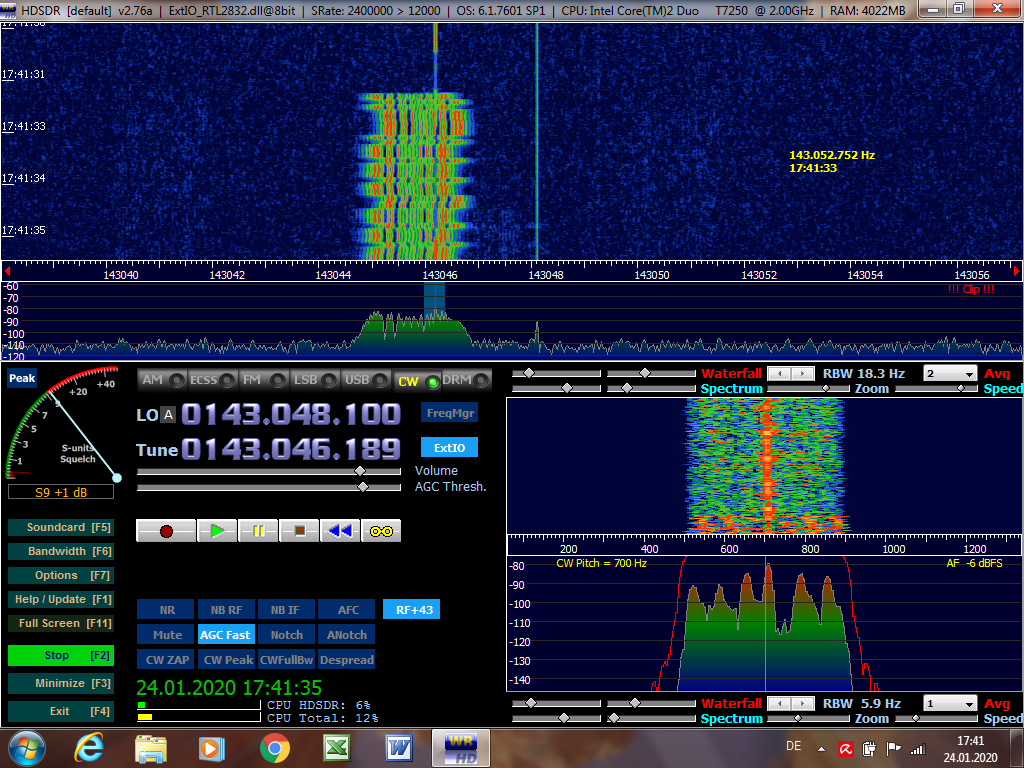
Task: Open Windows Start menu
Action: tap(27, 748)
